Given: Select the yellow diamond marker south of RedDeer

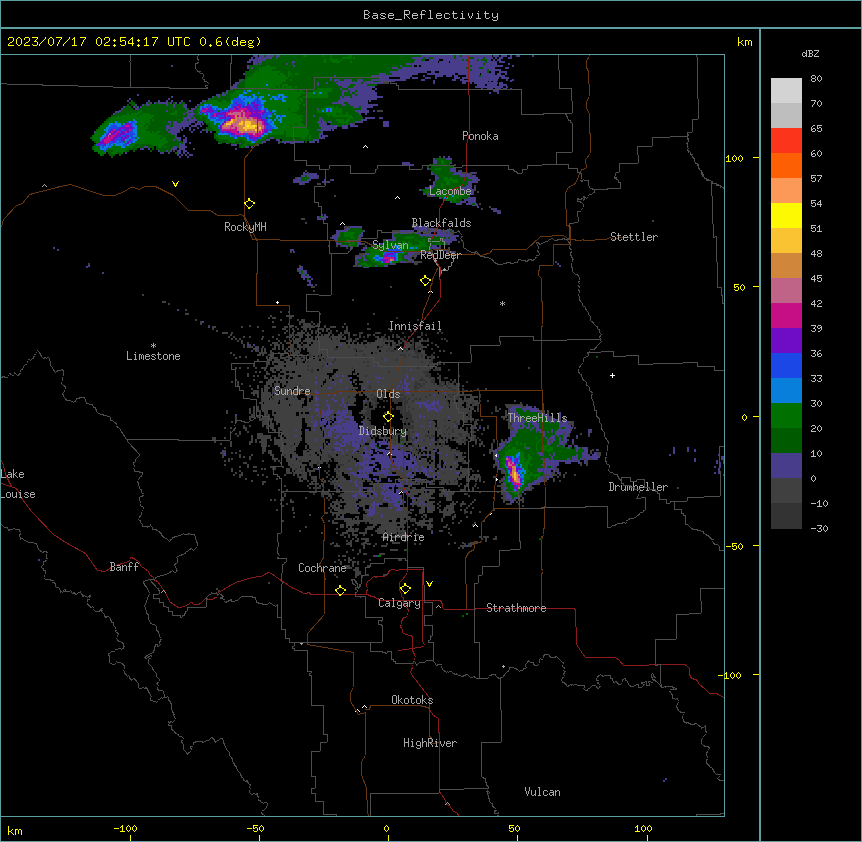Looking at the screenshot, I should point(425,281).
